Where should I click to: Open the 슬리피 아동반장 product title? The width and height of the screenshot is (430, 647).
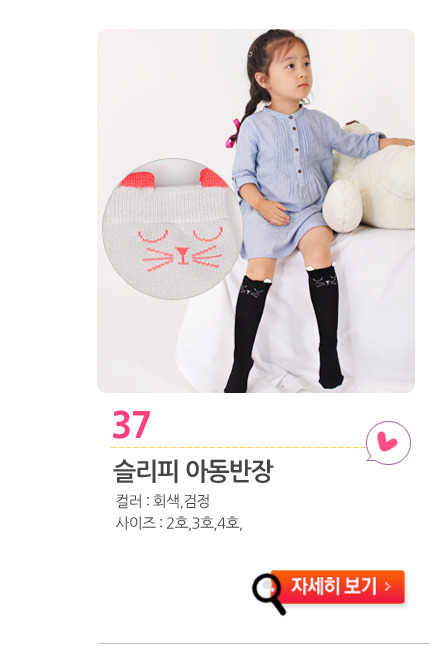pos(193,471)
